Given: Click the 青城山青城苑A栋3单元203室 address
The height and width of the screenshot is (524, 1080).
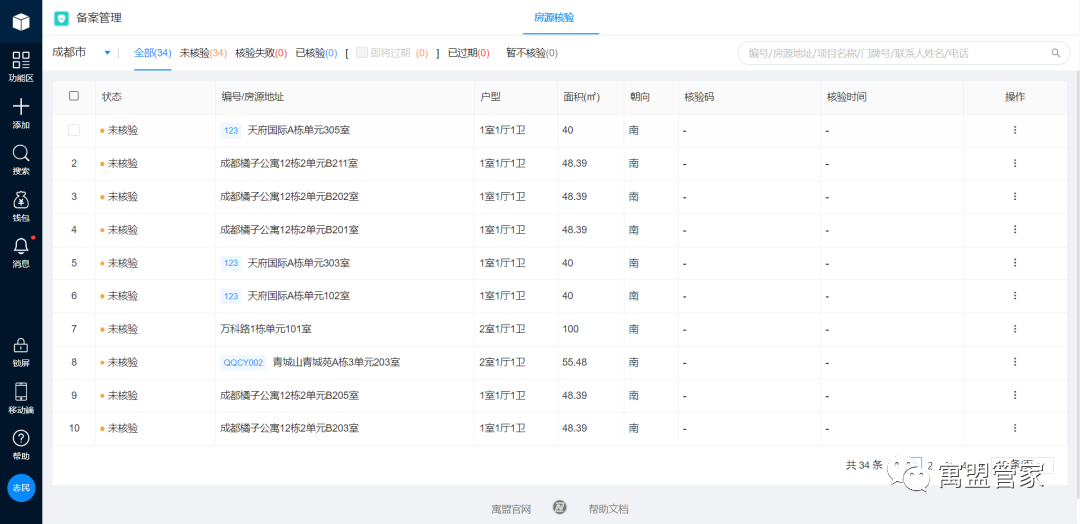Looking at the screenshot, I should click(337, 362).
